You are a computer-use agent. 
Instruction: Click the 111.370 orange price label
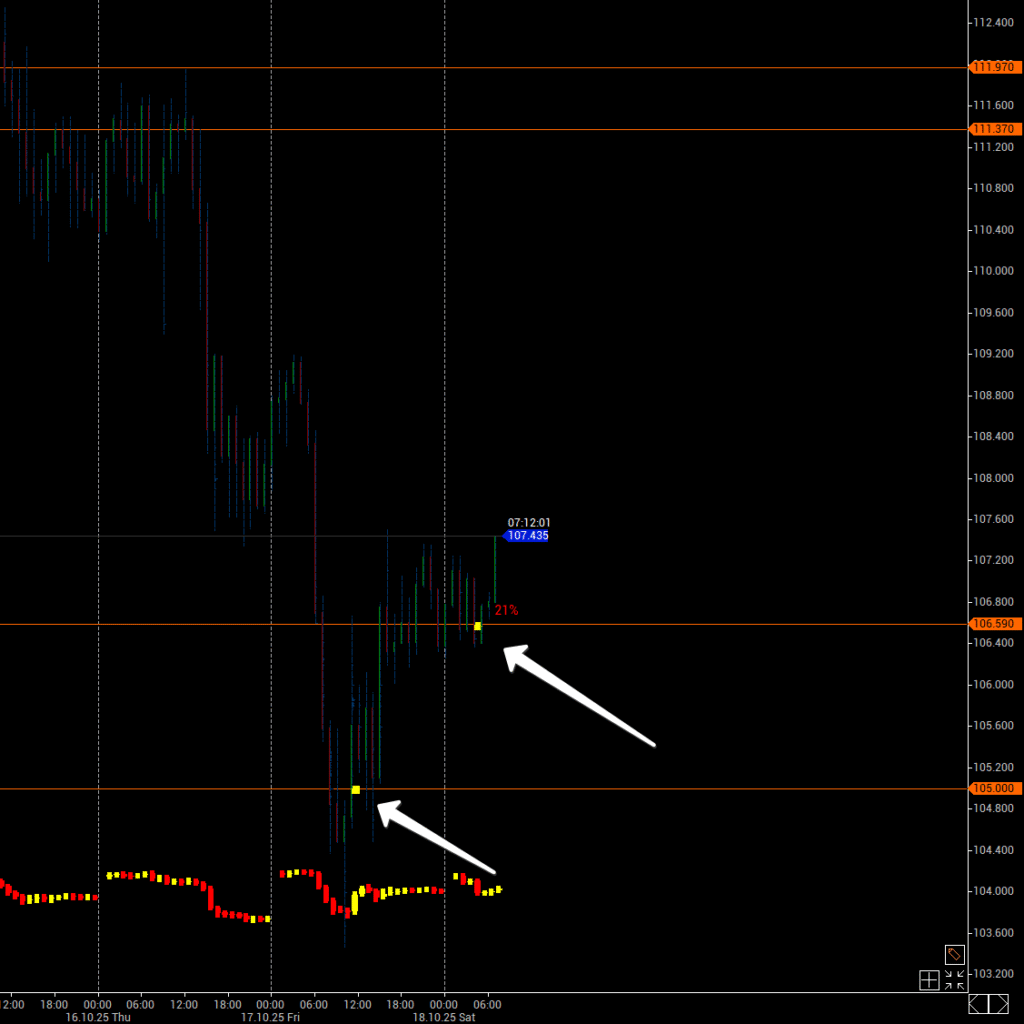pyautogui.click(x=993, y=129)
